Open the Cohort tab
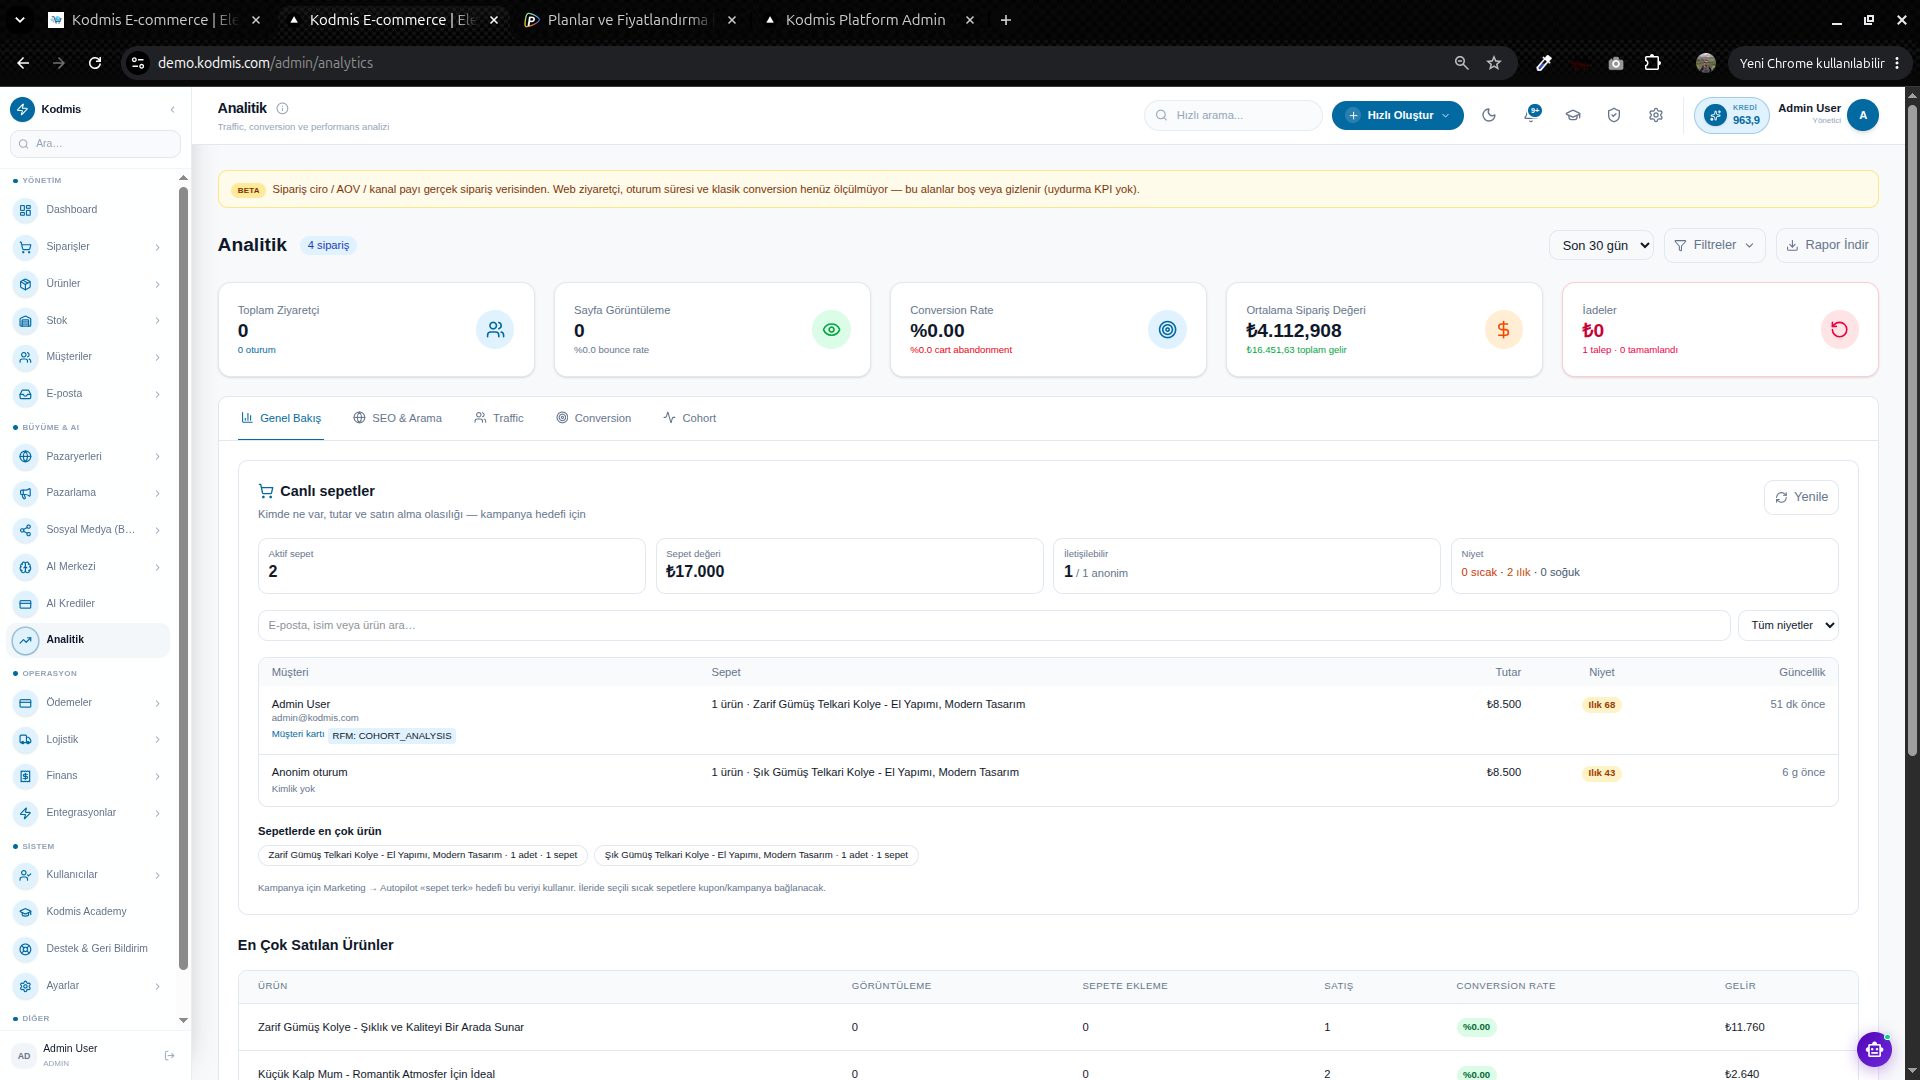Viewport: 1920px width, 1080px height. tap(689, 418)
